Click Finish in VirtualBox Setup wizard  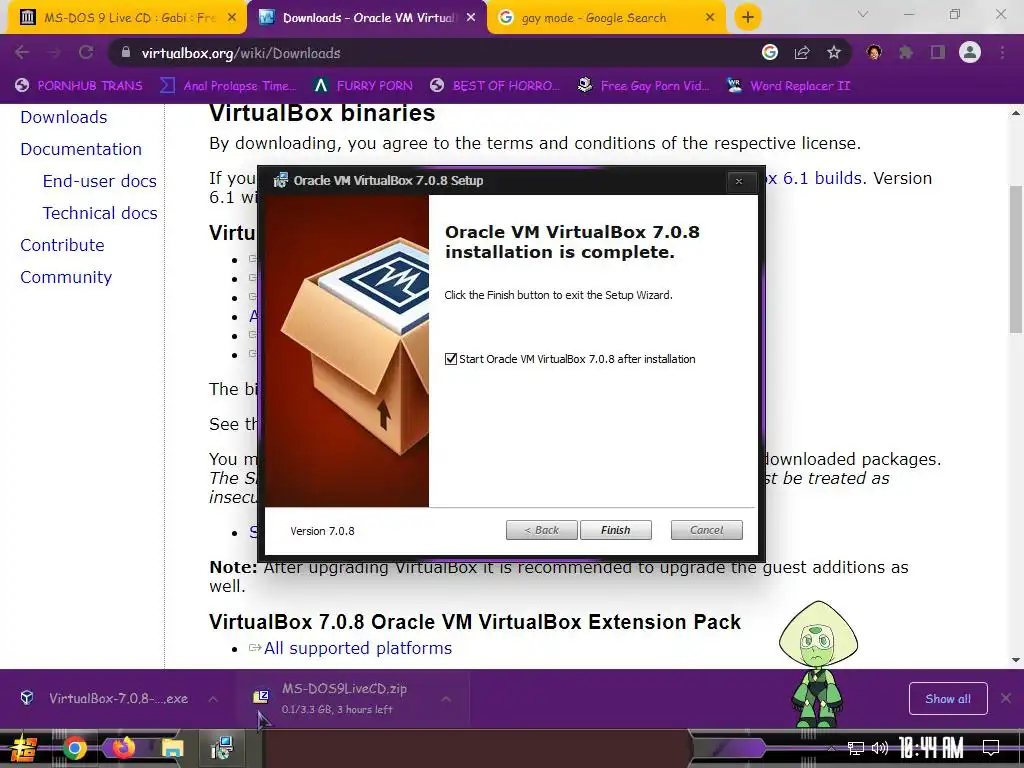pos(615,530)
